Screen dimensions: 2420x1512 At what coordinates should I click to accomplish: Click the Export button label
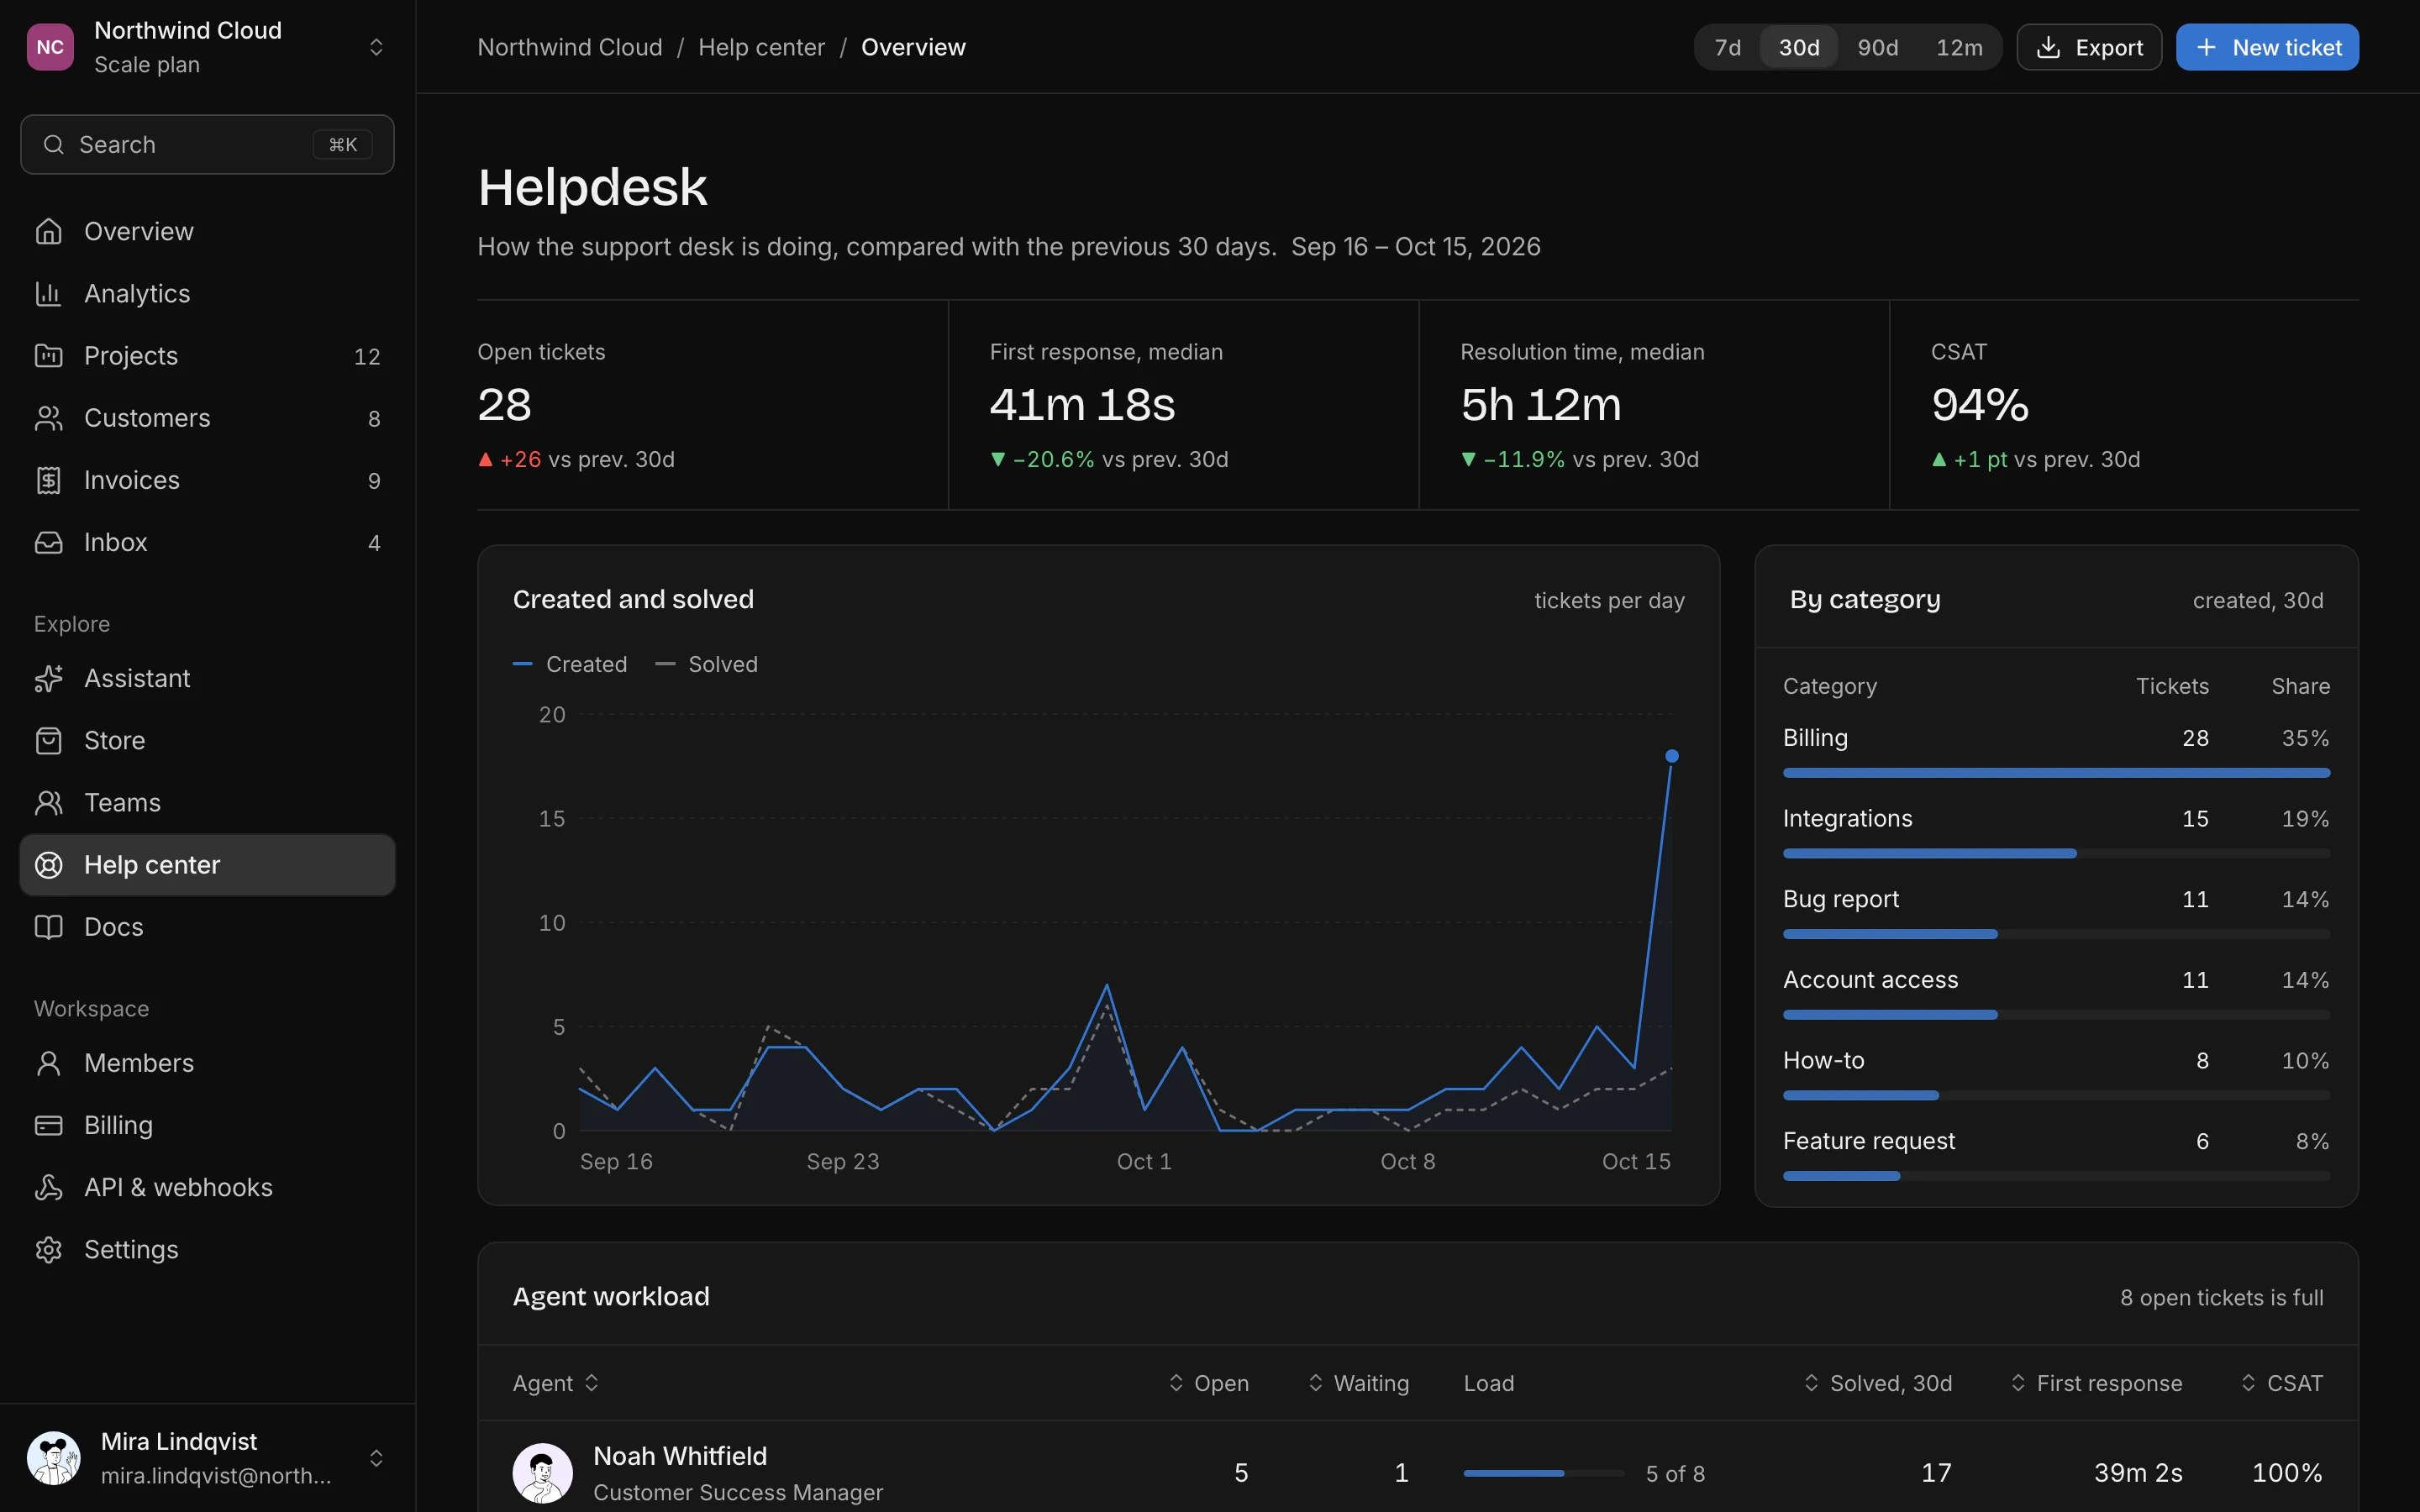(x=2108, y=47)
